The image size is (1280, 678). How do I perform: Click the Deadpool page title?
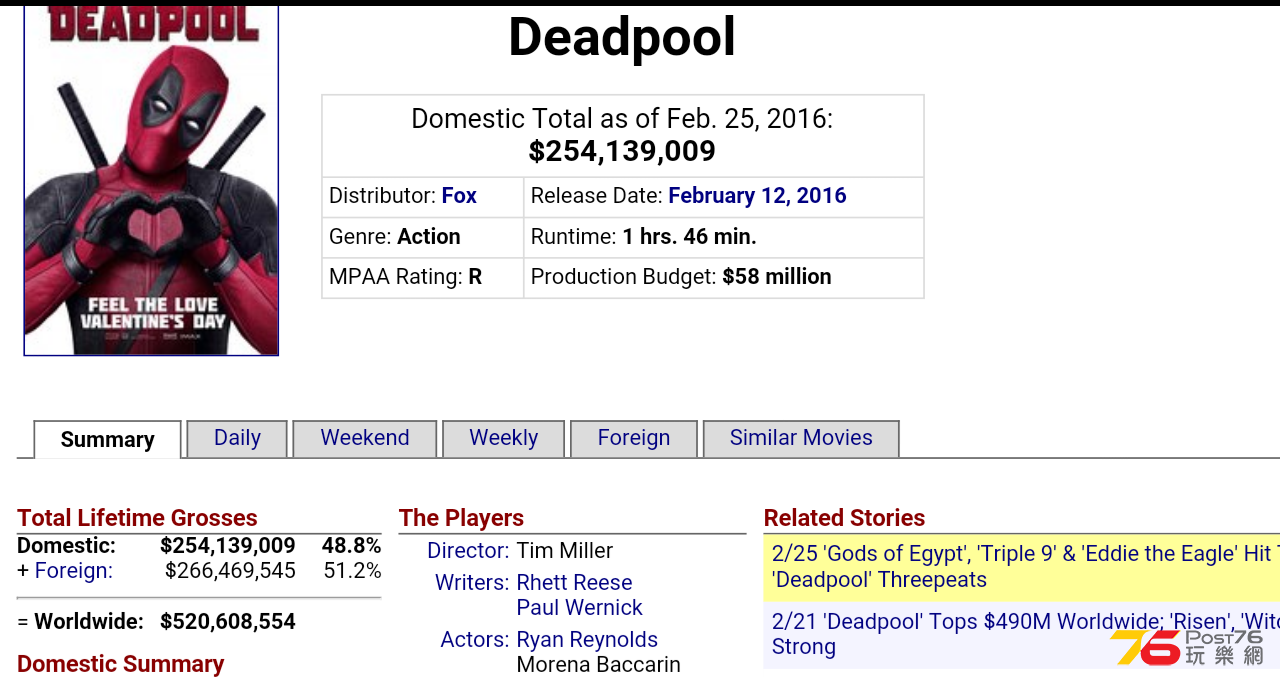click(x=622, y=38)
